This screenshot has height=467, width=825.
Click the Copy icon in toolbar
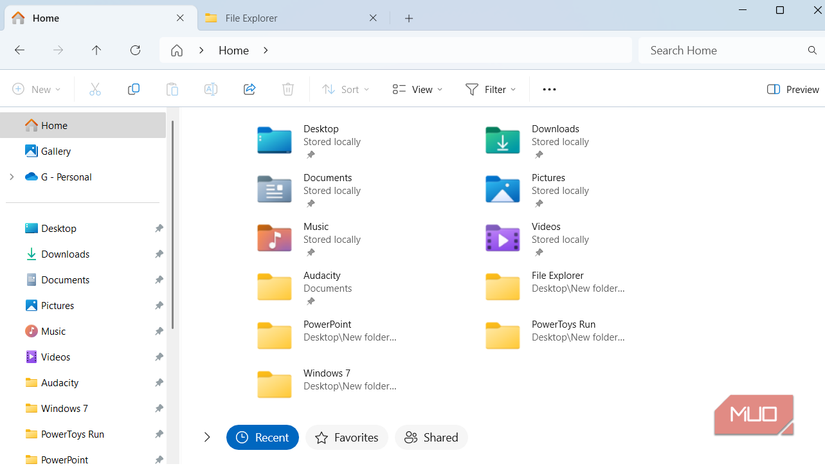(x=133, y=89)
